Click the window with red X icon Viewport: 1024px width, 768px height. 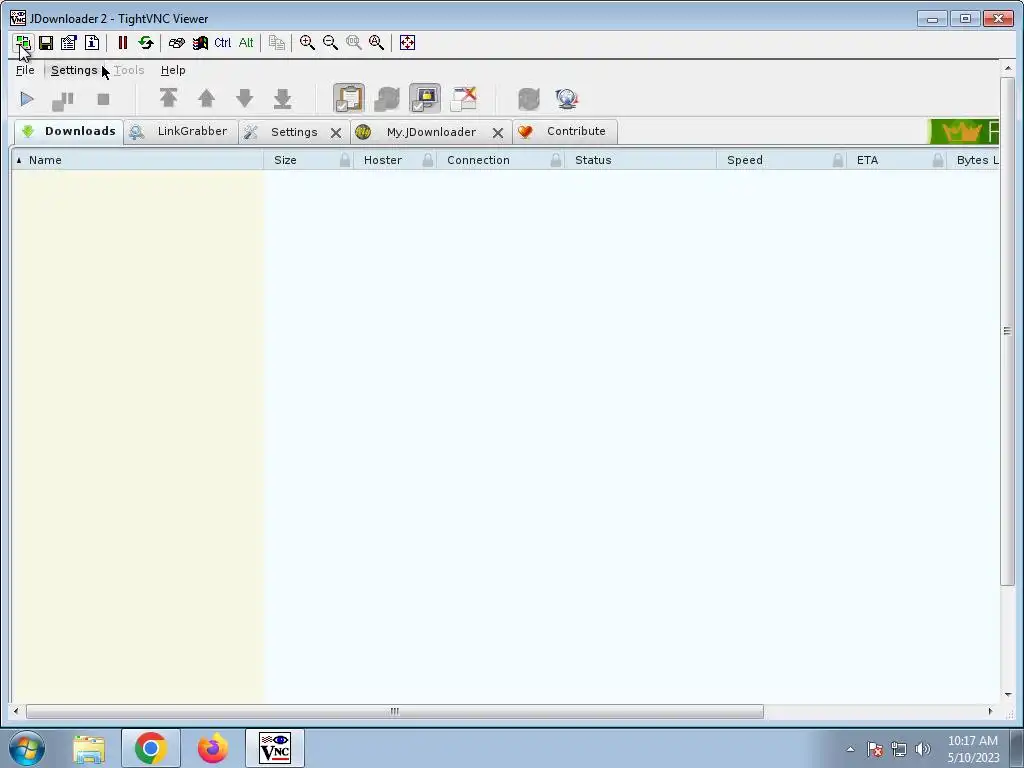464,99
